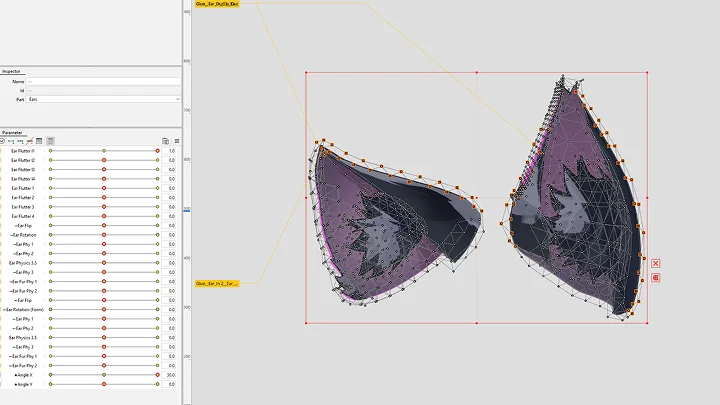
Task: Select the Inspector tab
Action: 11,71
